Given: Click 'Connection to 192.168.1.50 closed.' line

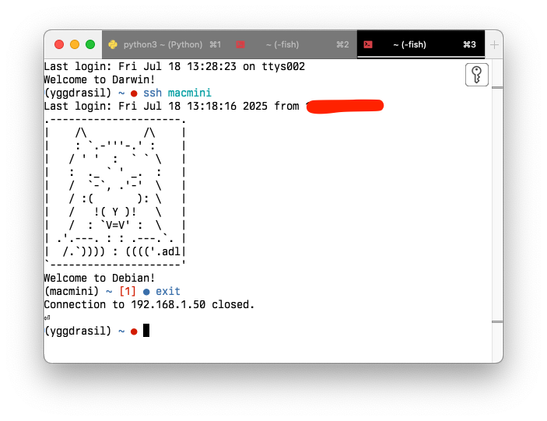Looking at the screenshot, I should 149,305.
